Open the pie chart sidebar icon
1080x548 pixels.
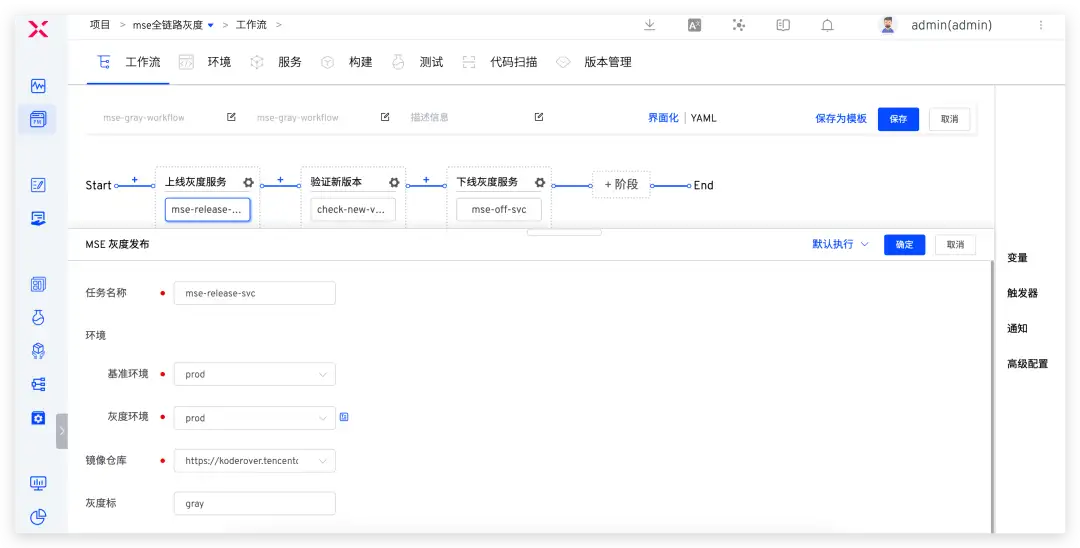[x=38, y=516]
